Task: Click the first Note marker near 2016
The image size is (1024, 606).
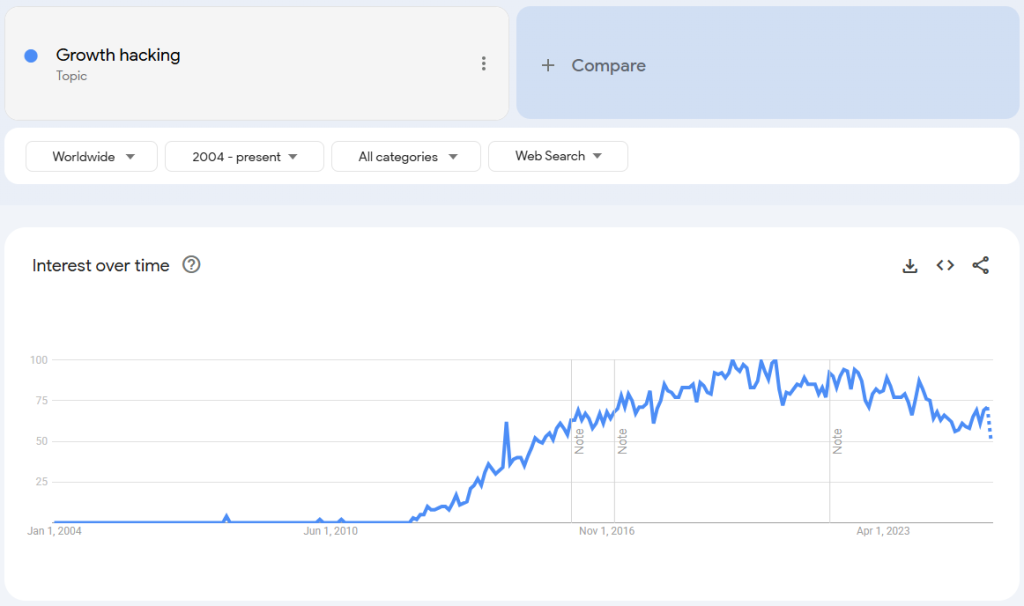Action: click(x=579, y=441)
